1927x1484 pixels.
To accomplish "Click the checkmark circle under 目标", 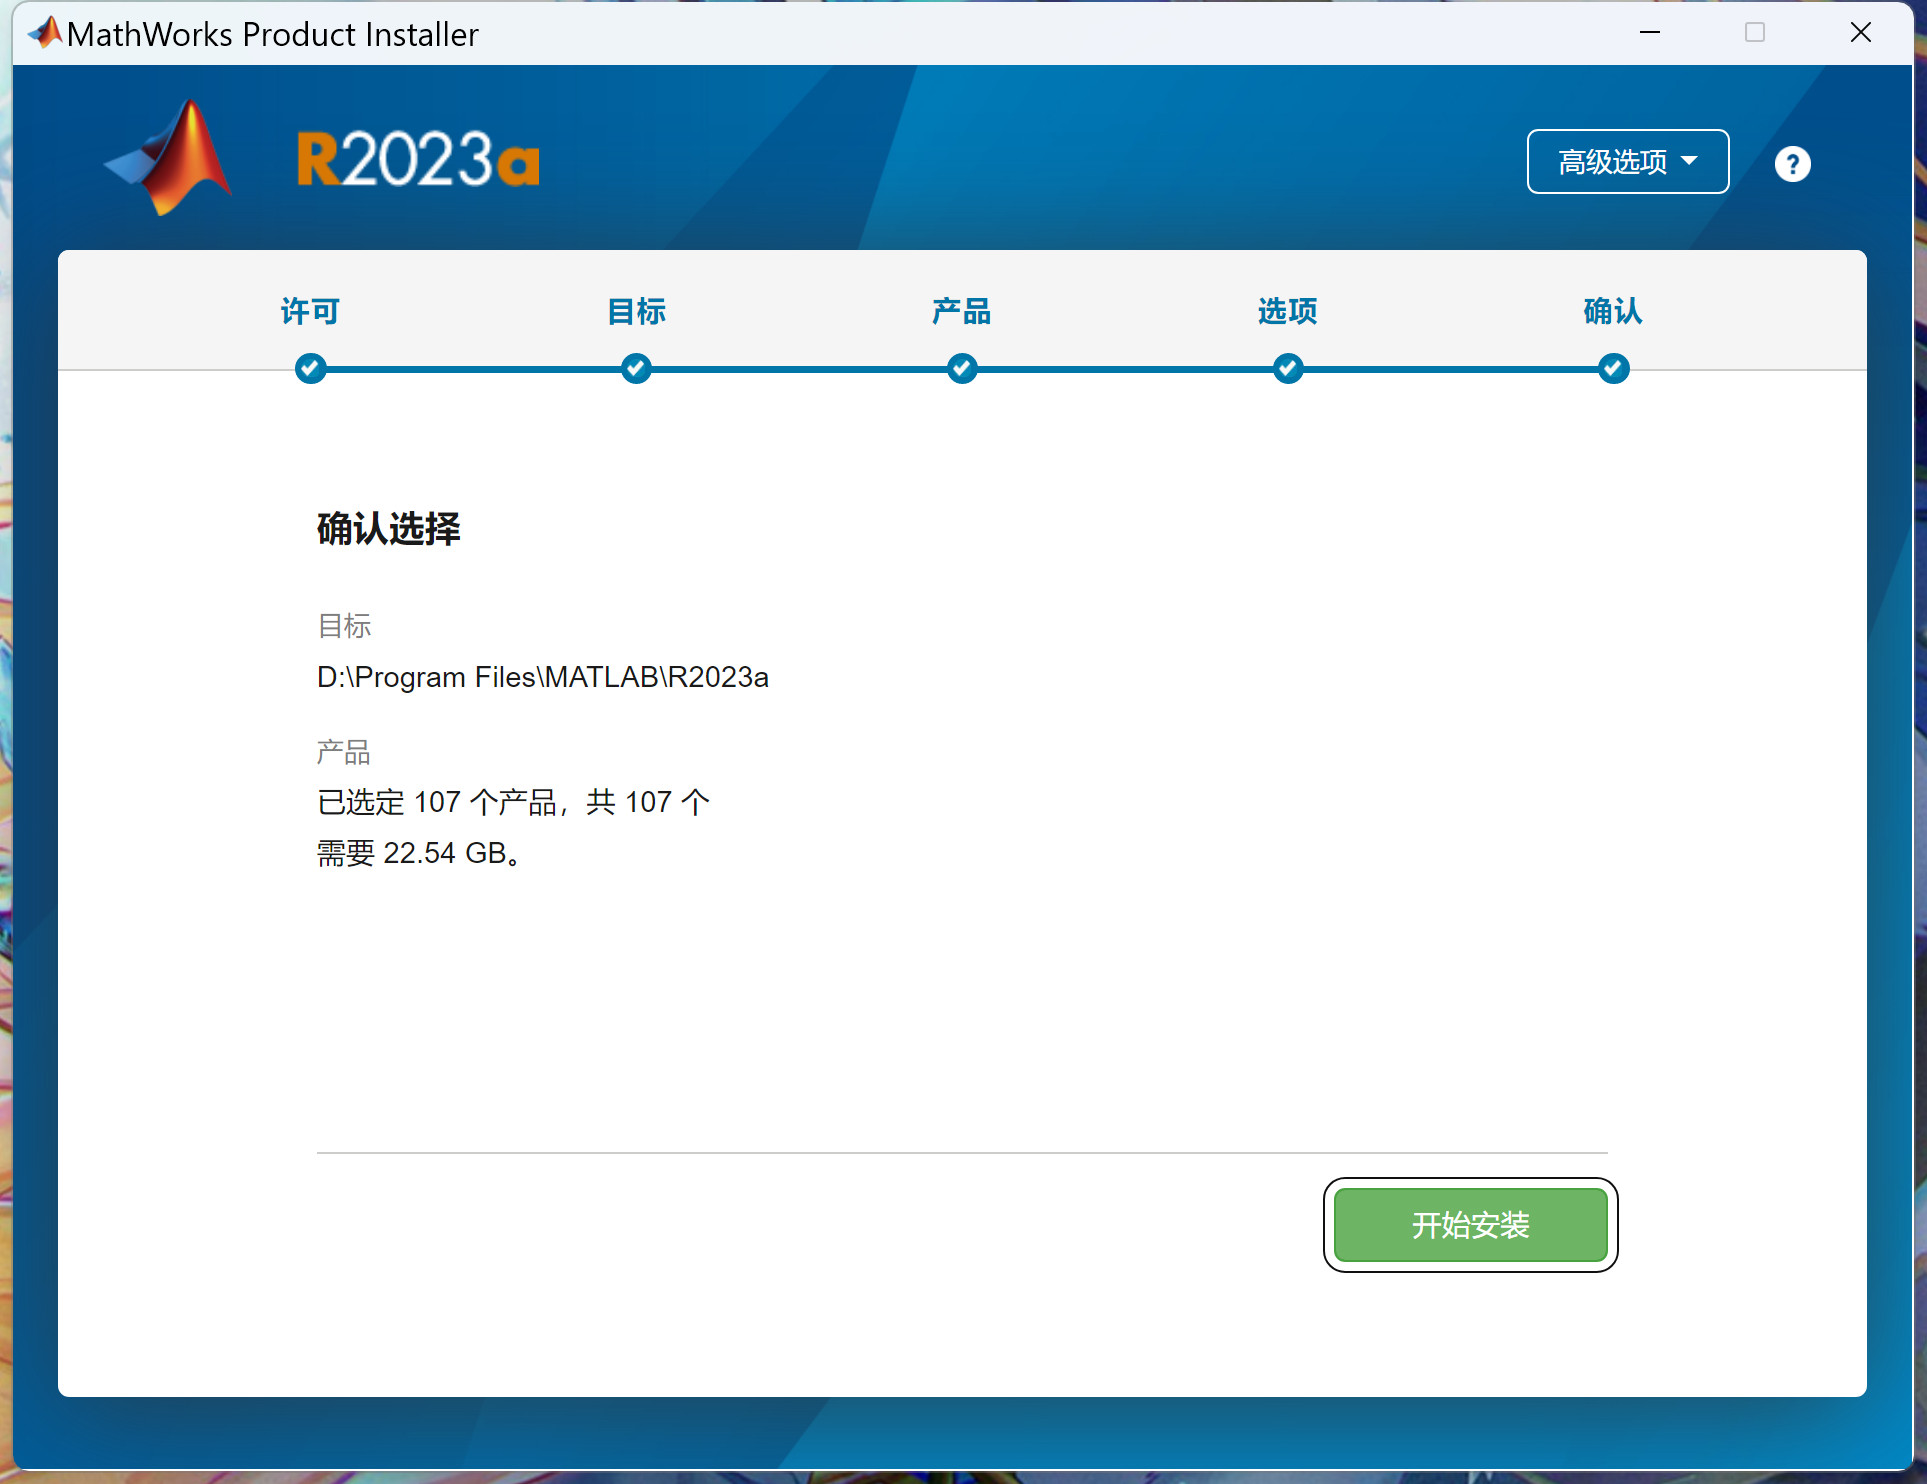I will coord(636,368).
